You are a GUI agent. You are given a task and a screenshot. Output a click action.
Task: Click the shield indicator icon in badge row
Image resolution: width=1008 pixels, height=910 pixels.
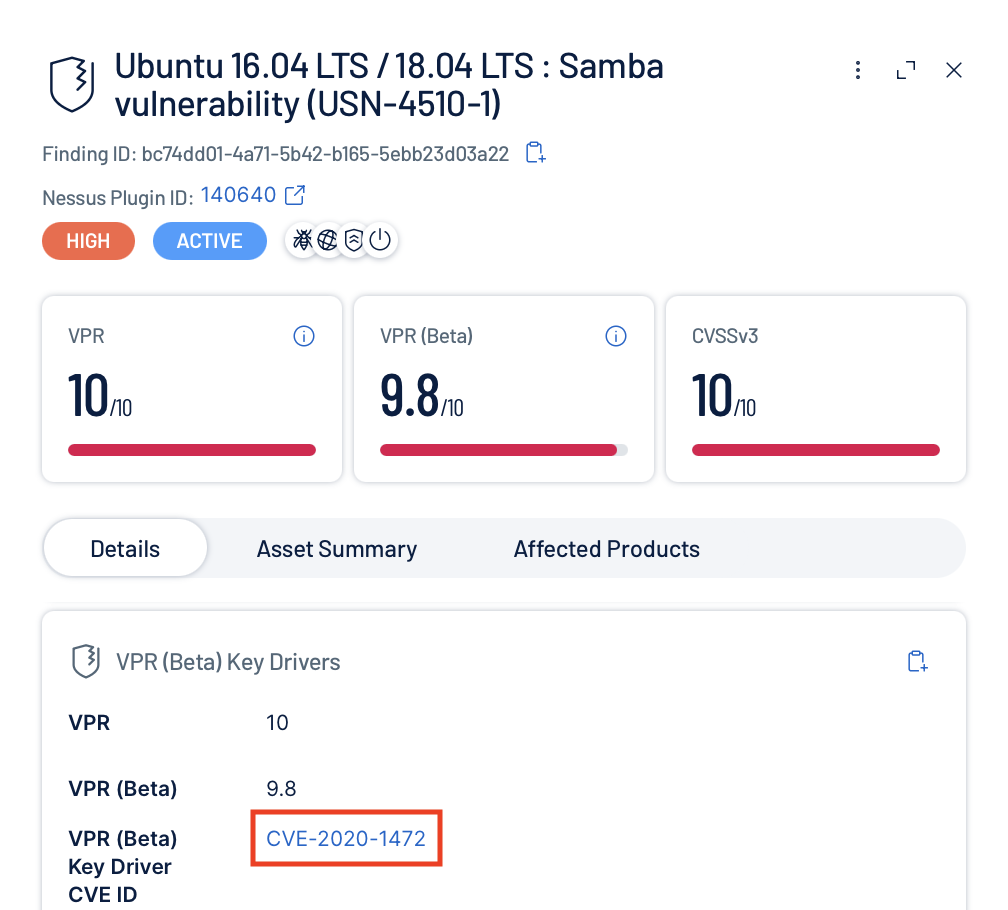(354, 240)
